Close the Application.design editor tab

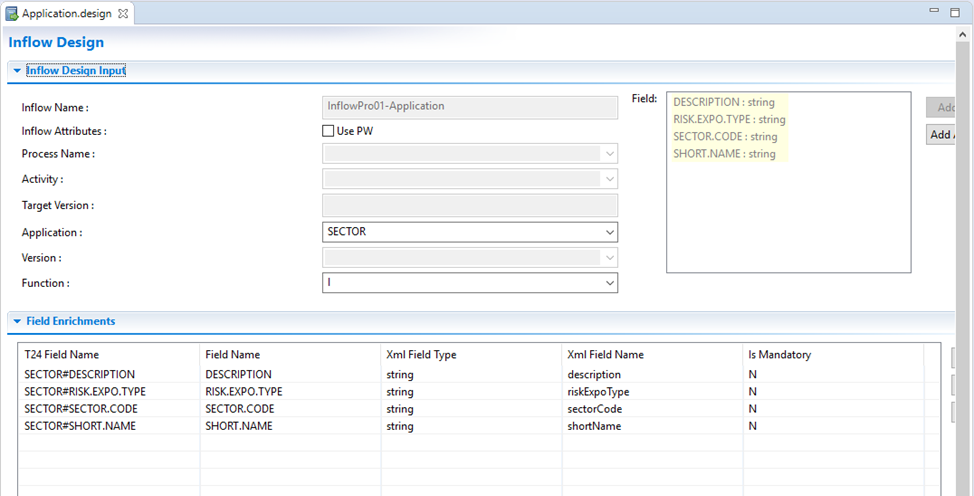122,14
